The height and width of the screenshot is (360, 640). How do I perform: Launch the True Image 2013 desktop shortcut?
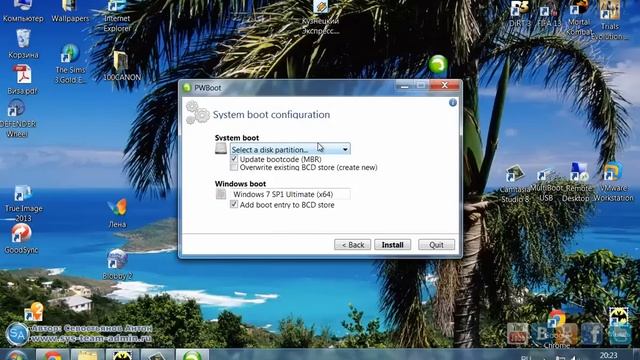23,203
